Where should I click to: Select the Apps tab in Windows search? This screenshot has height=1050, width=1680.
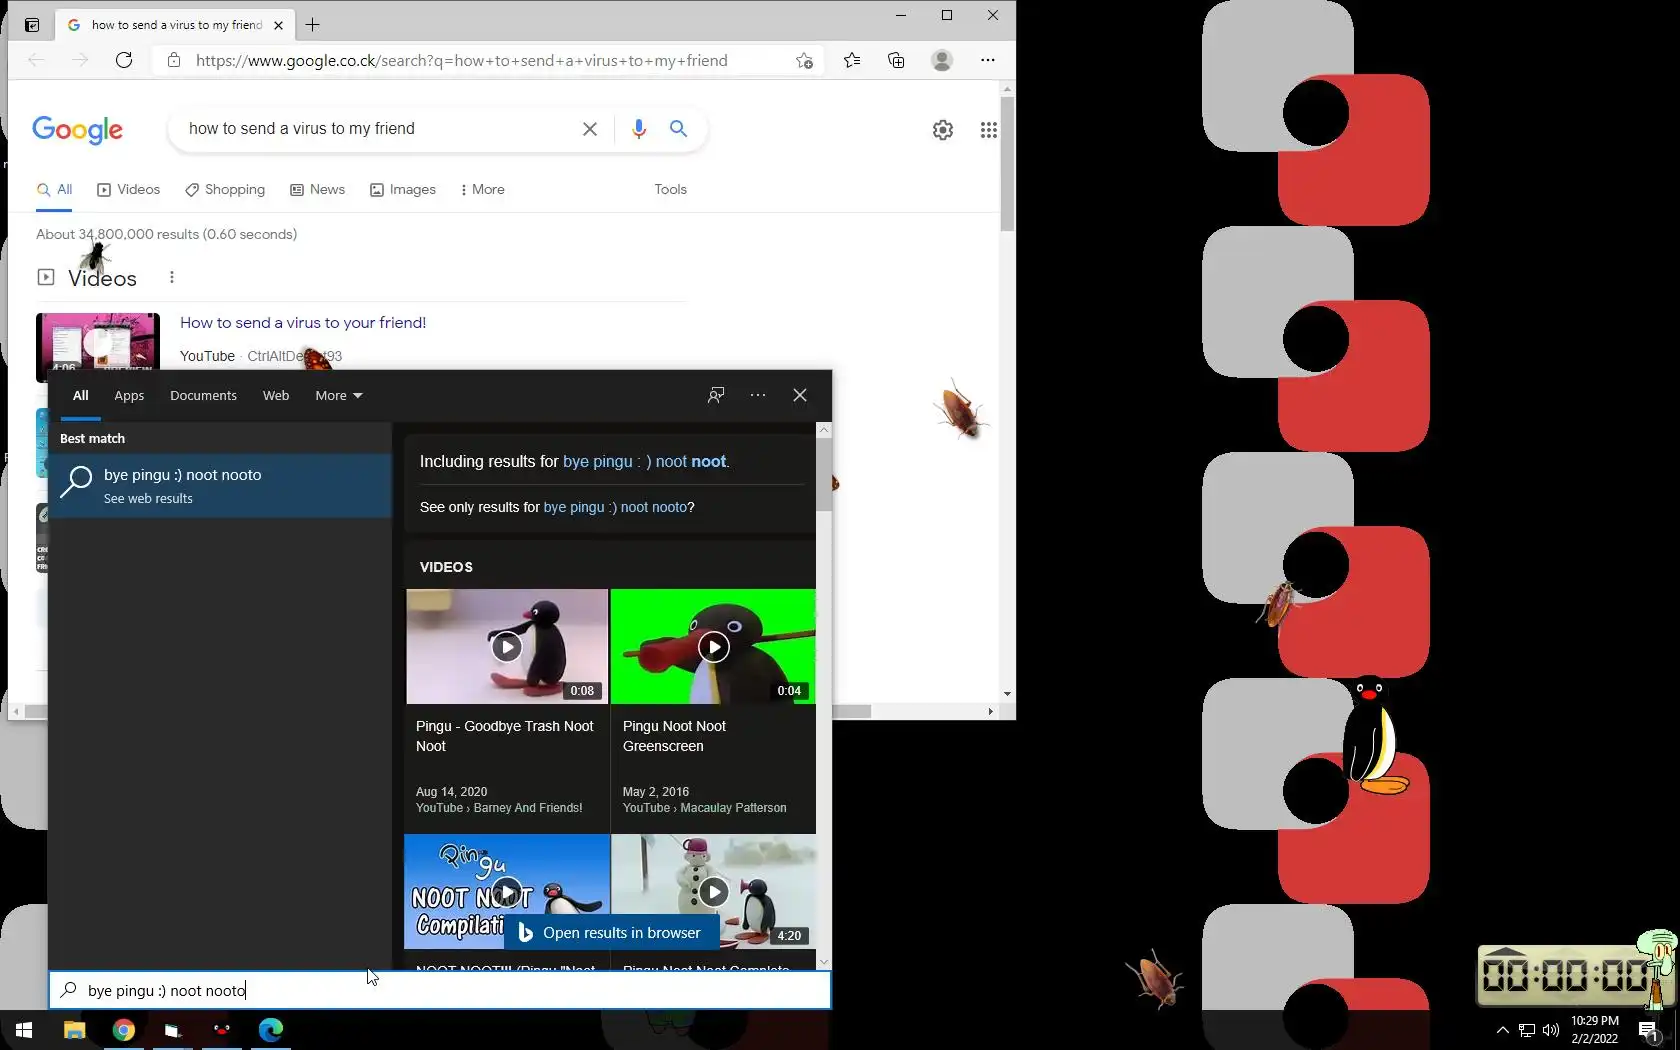(x=129, y=396)
